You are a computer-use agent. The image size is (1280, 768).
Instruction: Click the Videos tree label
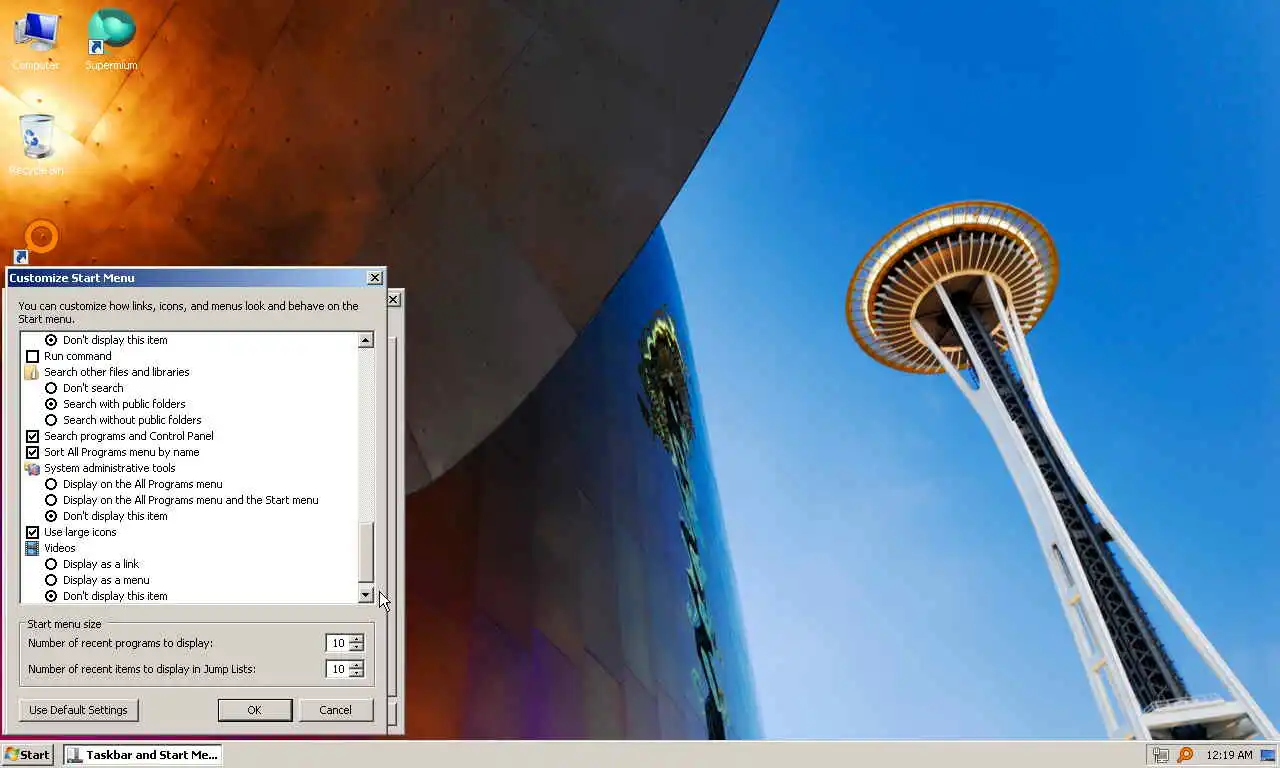tap(59, 548)
